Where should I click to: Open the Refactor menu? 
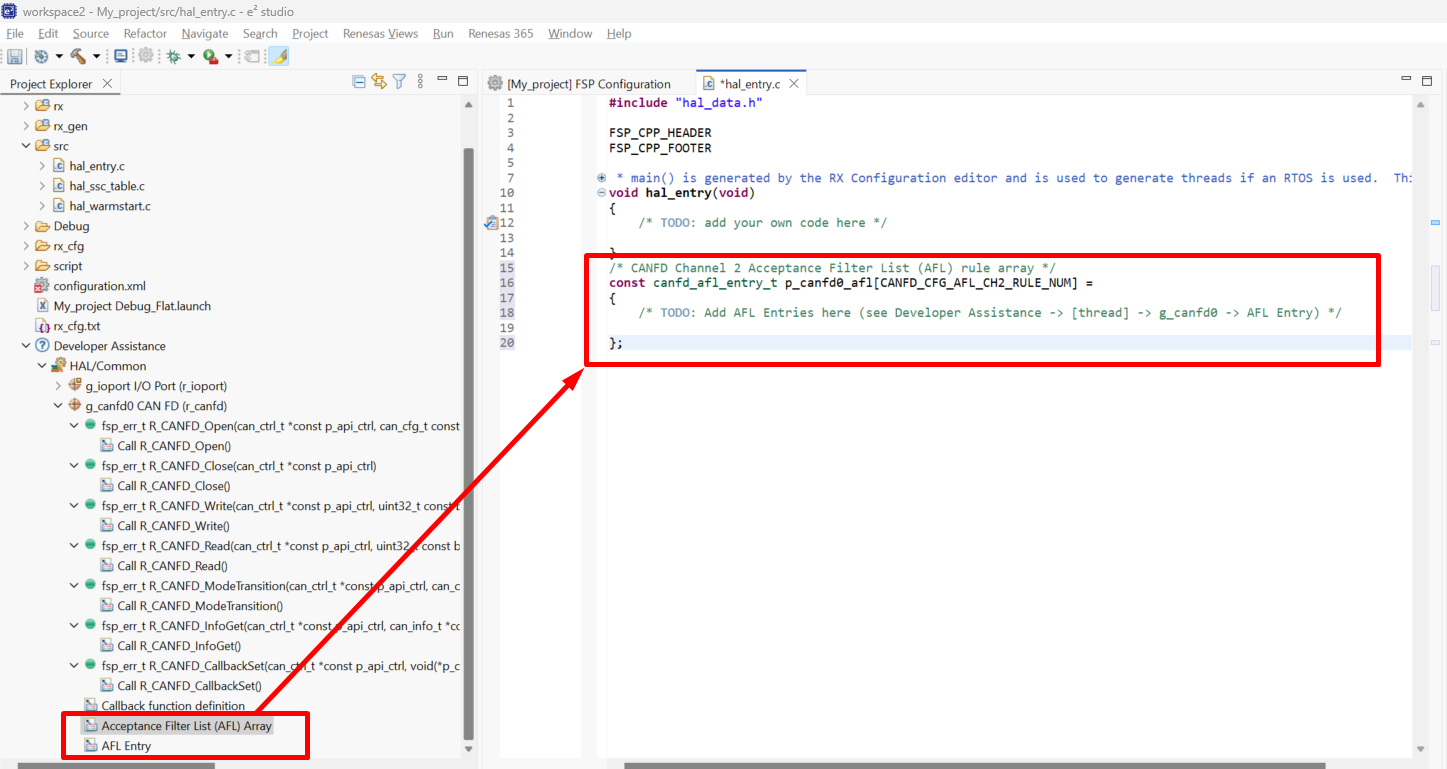tap(145, 33)
